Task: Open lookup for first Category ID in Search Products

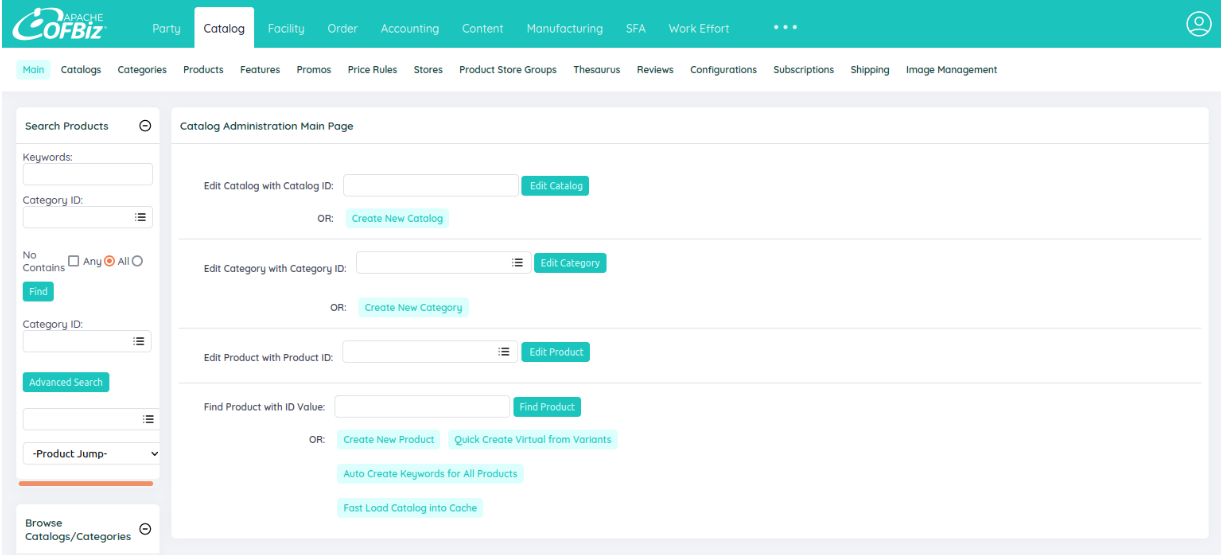Action: (140, 217)
